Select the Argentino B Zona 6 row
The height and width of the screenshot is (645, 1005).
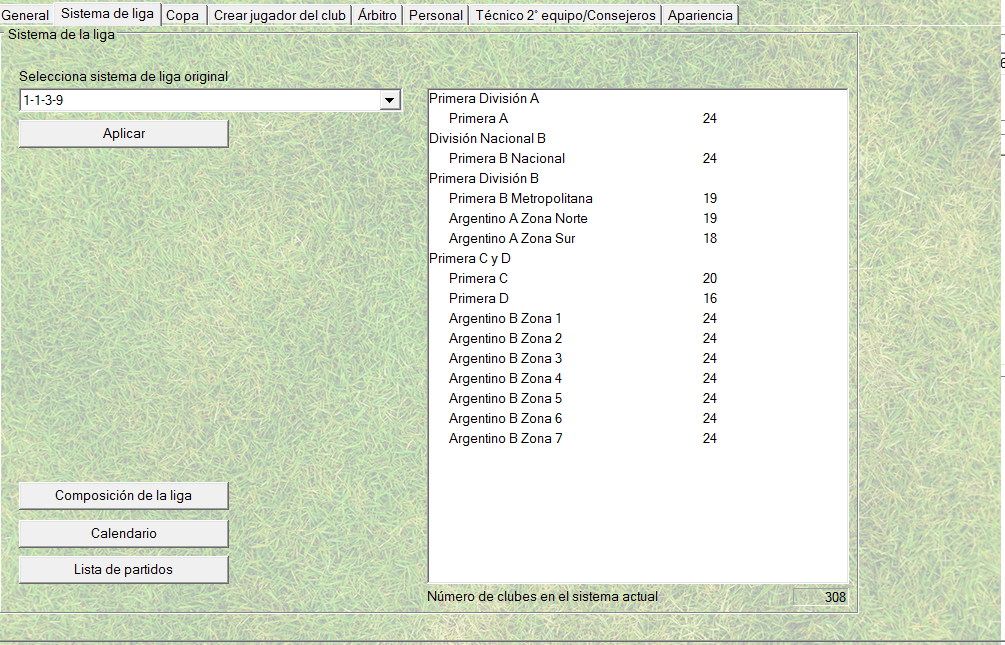[638, 418]
